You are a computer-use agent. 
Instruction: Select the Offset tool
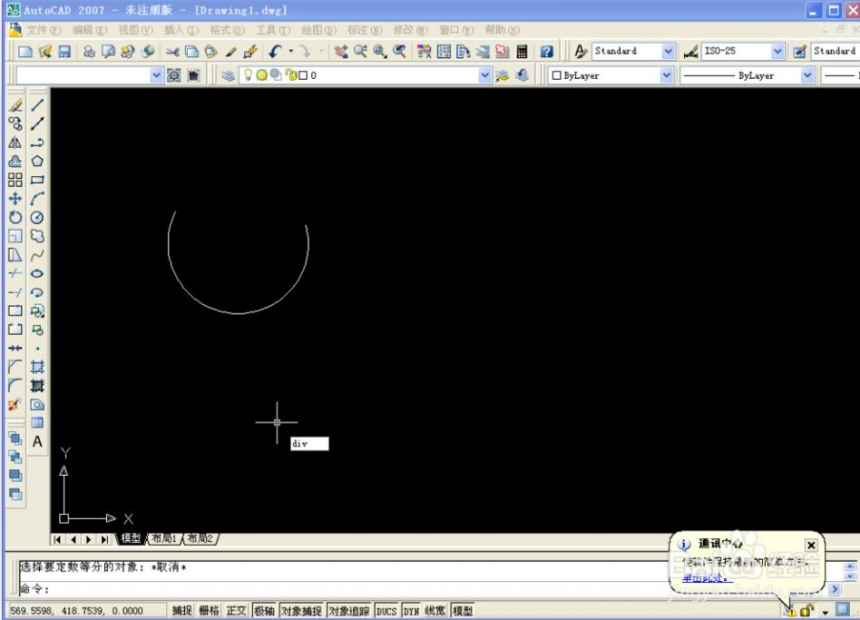click(x=15, y=161)
